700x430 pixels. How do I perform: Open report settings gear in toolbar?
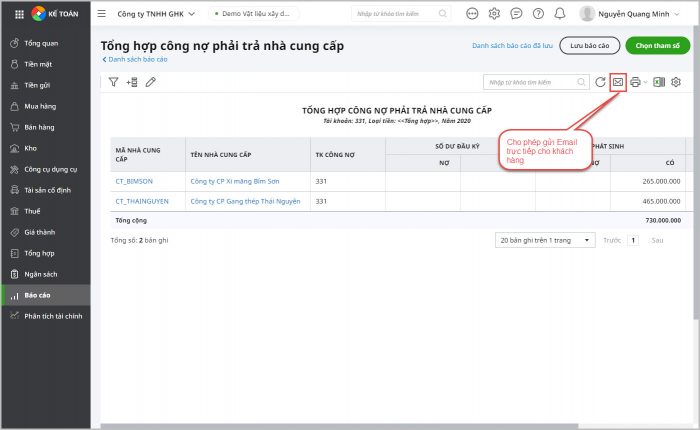coord(676,82)
